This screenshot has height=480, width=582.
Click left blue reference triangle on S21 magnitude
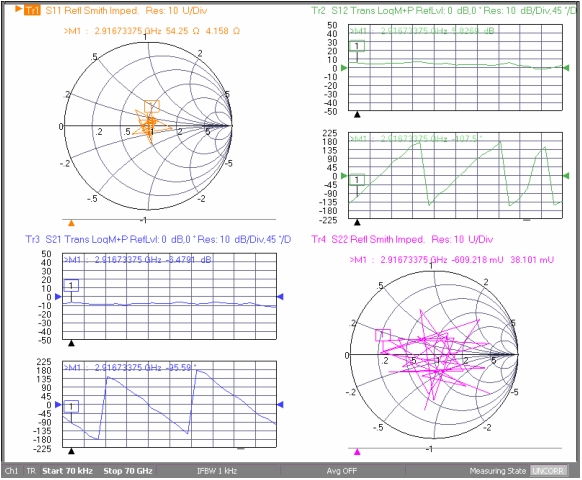[58, 297]
